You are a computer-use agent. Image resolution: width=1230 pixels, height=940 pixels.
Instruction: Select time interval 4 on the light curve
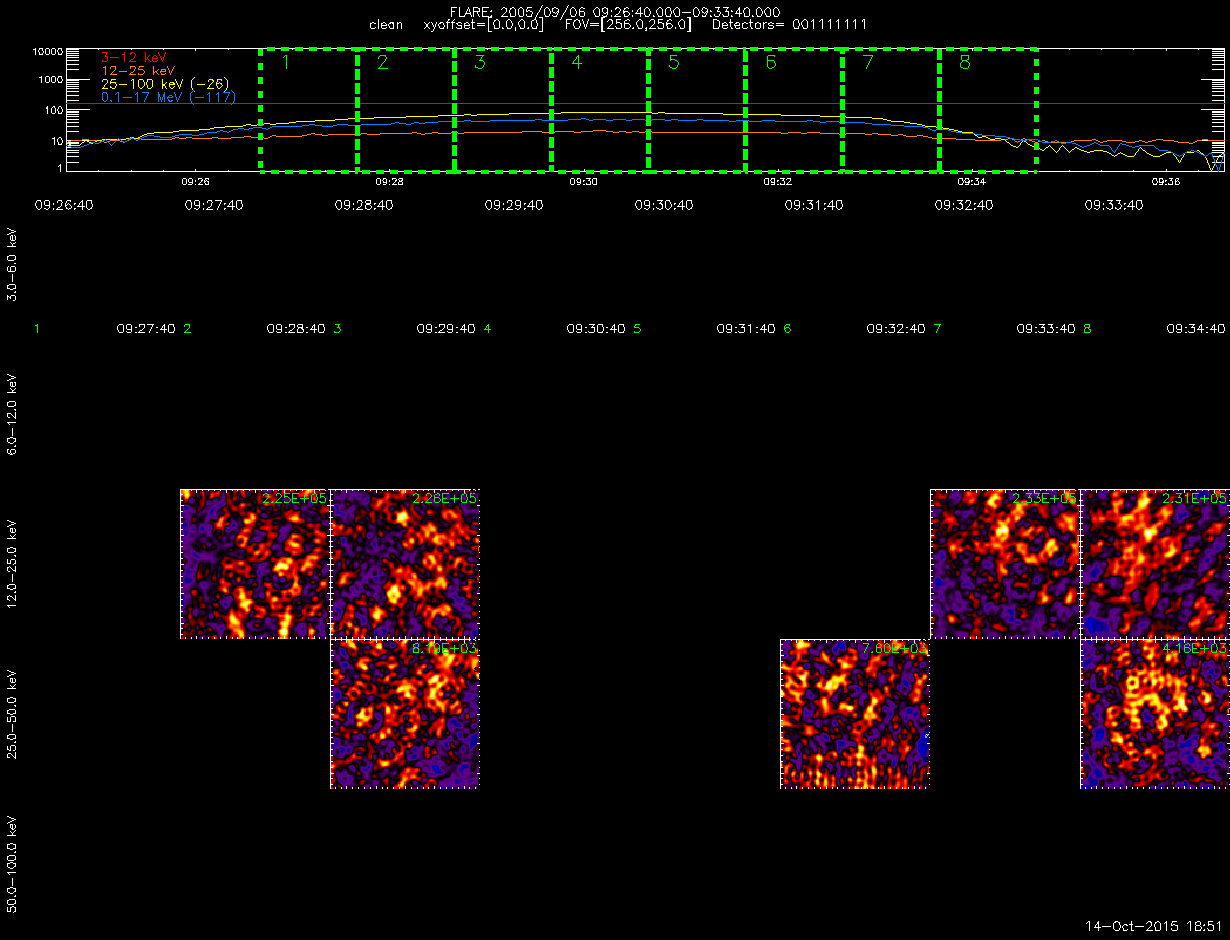click(600, 110)
